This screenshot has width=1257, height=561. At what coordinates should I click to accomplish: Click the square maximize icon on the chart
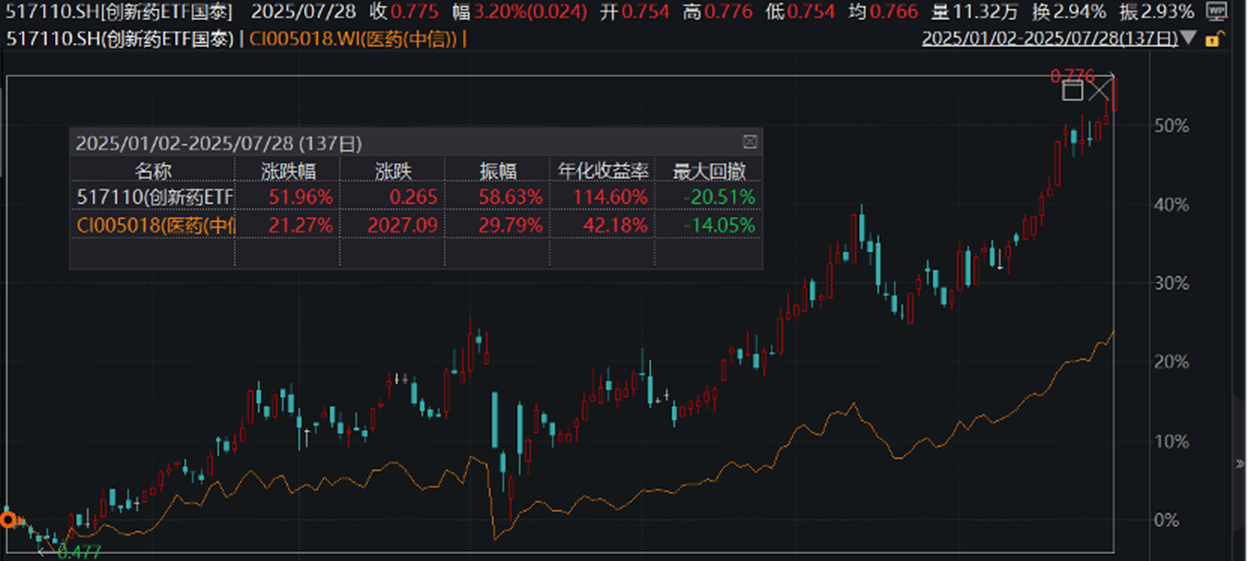1072,91
